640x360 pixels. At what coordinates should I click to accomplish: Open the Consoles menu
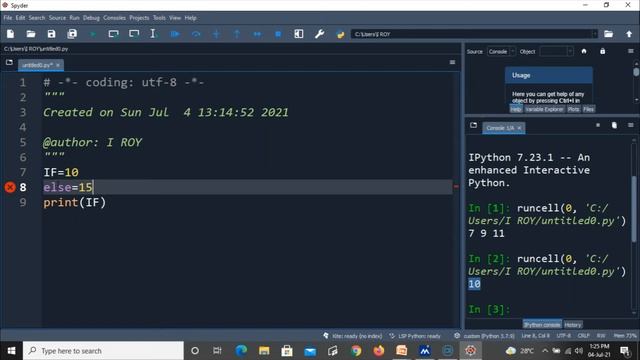coord(115,18)
